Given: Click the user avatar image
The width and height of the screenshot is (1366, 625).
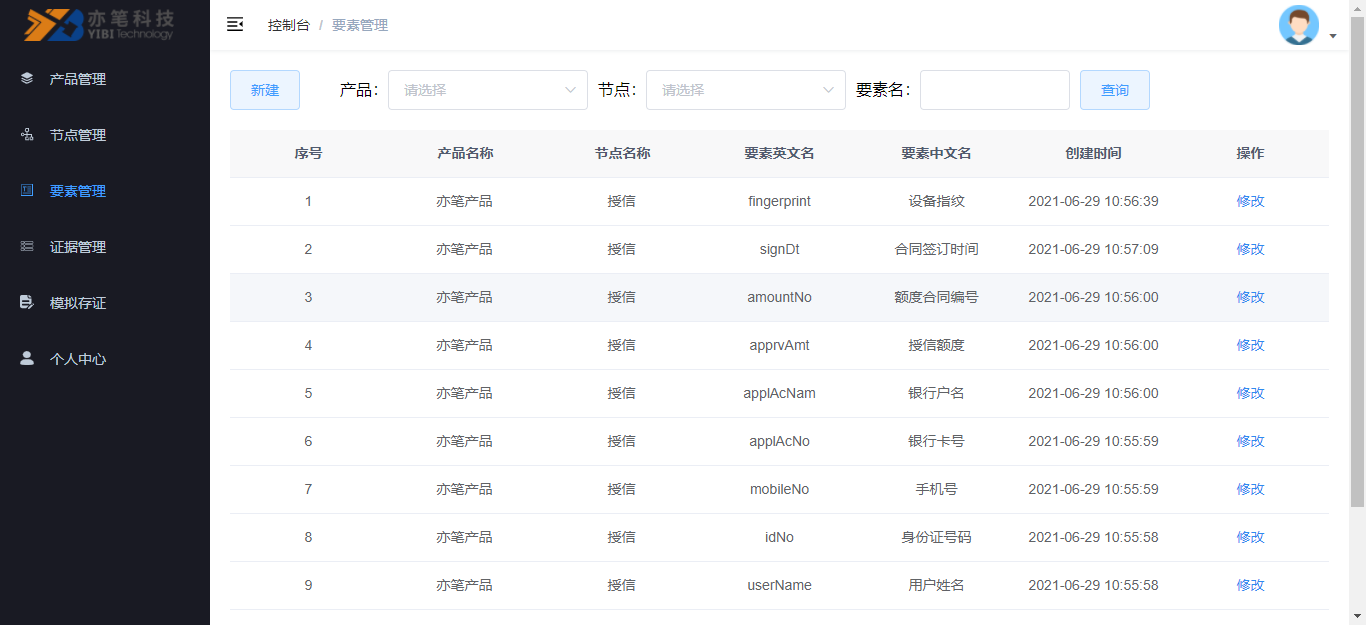Looking at the screenshot, I should (x=1298, y=25).
